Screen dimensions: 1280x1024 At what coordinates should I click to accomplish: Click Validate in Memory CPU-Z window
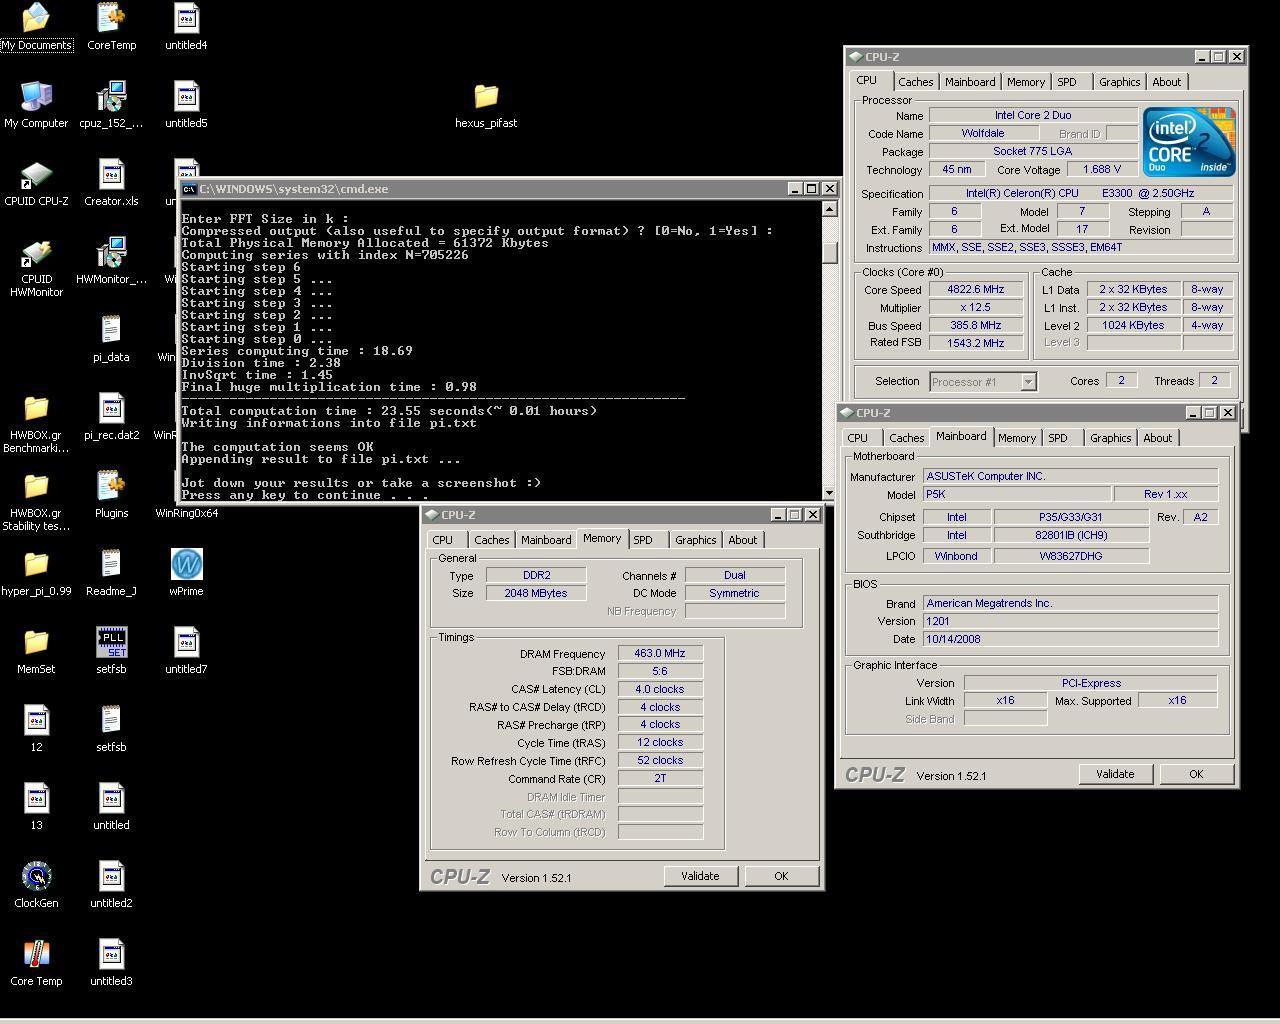(x=700, y=876)
